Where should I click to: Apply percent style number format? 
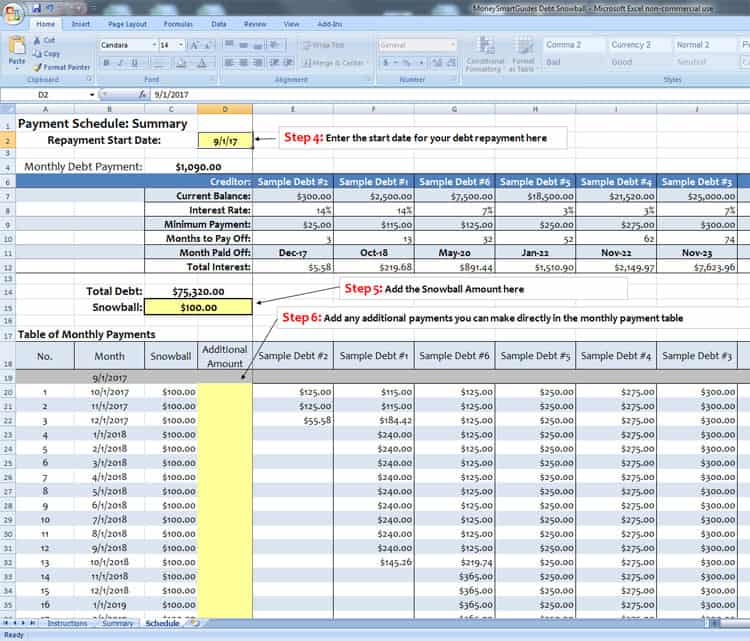[x=406, y=63]
